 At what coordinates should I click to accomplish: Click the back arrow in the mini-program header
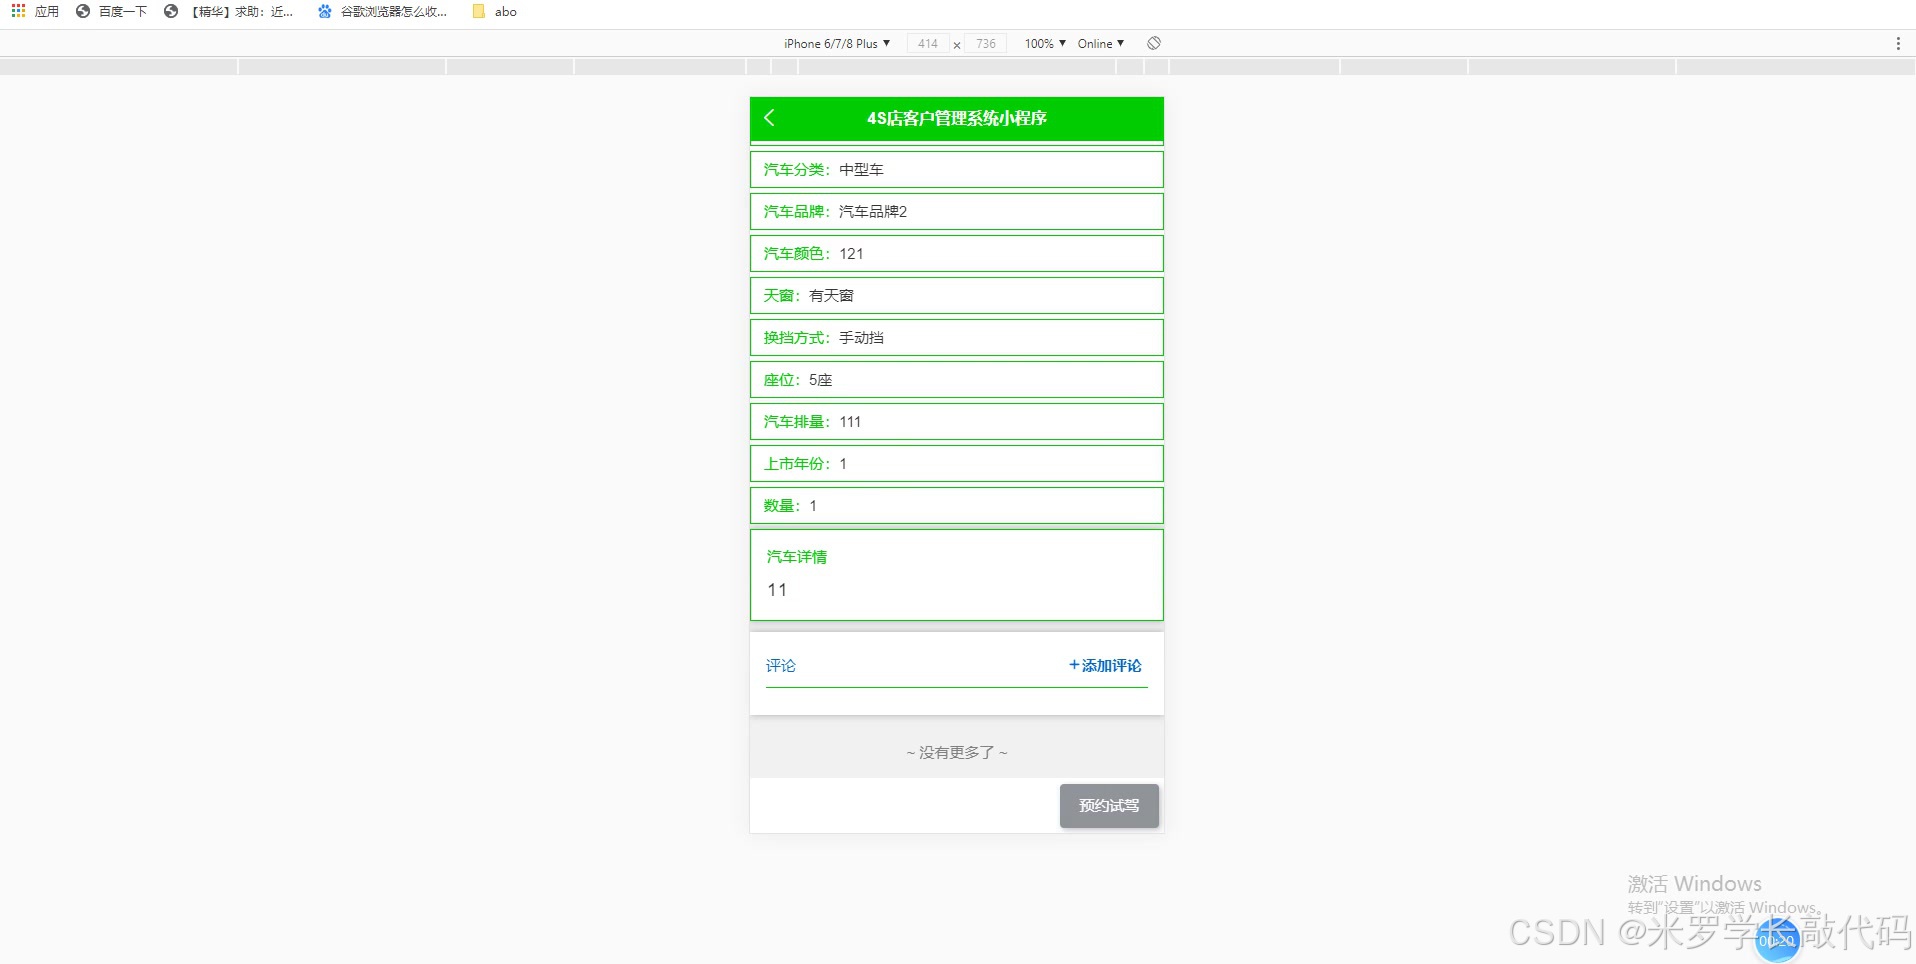(770, 117)
